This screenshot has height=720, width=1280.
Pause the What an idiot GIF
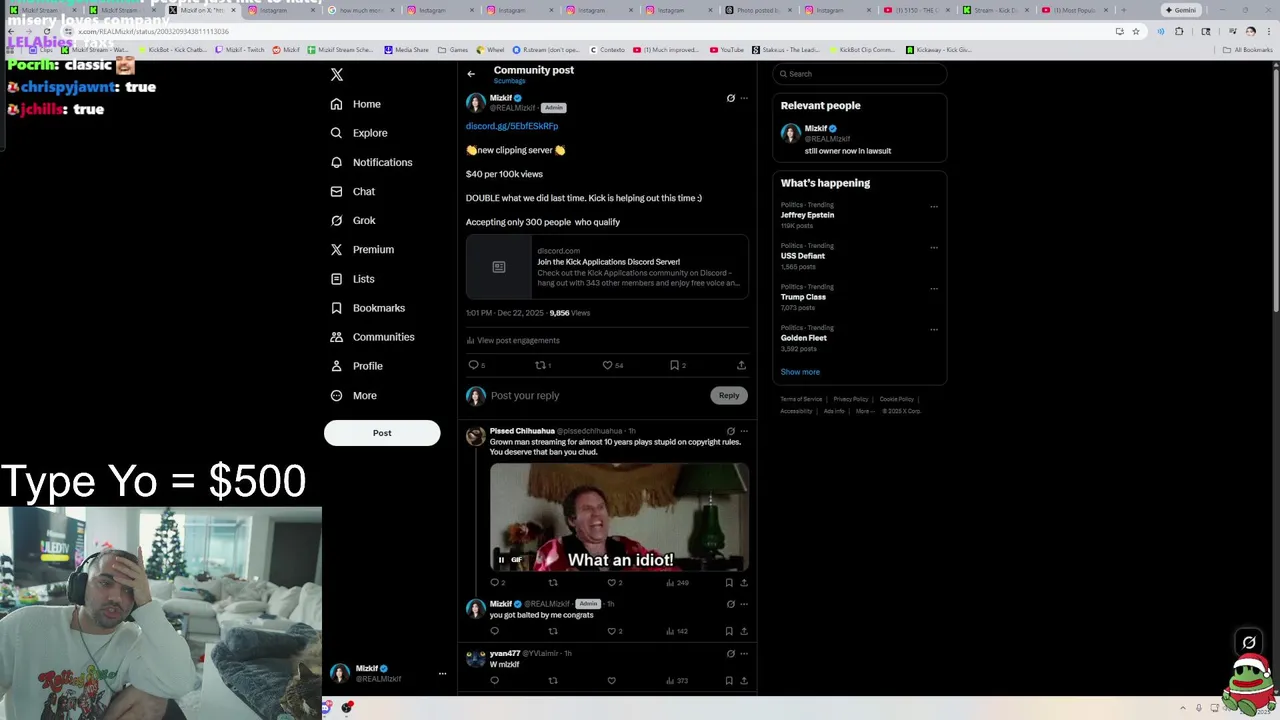501,560
